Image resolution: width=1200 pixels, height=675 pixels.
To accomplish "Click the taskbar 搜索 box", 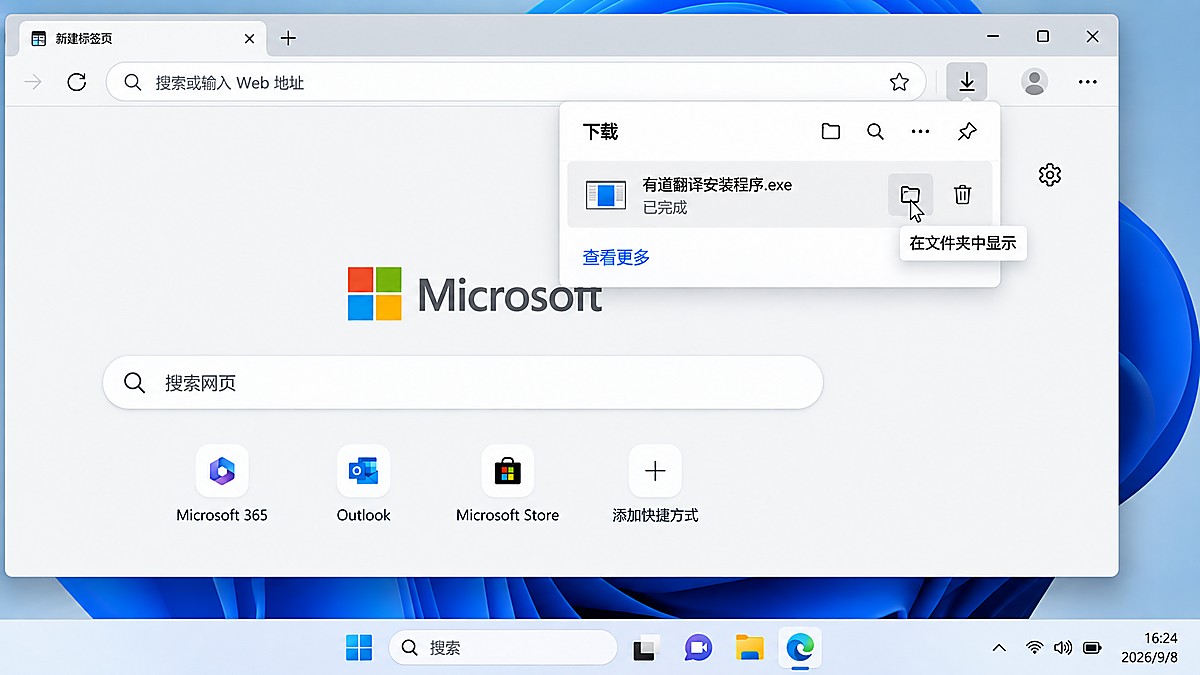I will [503, 648].
